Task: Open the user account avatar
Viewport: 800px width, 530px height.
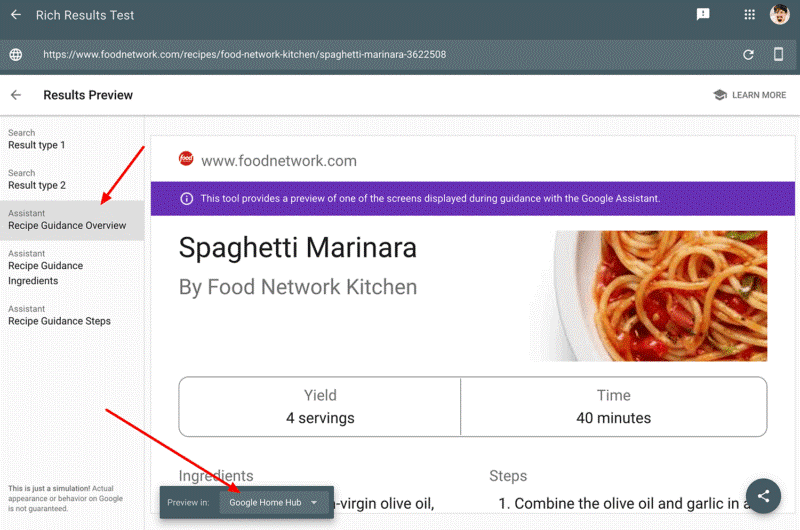Action: (780, 14)
